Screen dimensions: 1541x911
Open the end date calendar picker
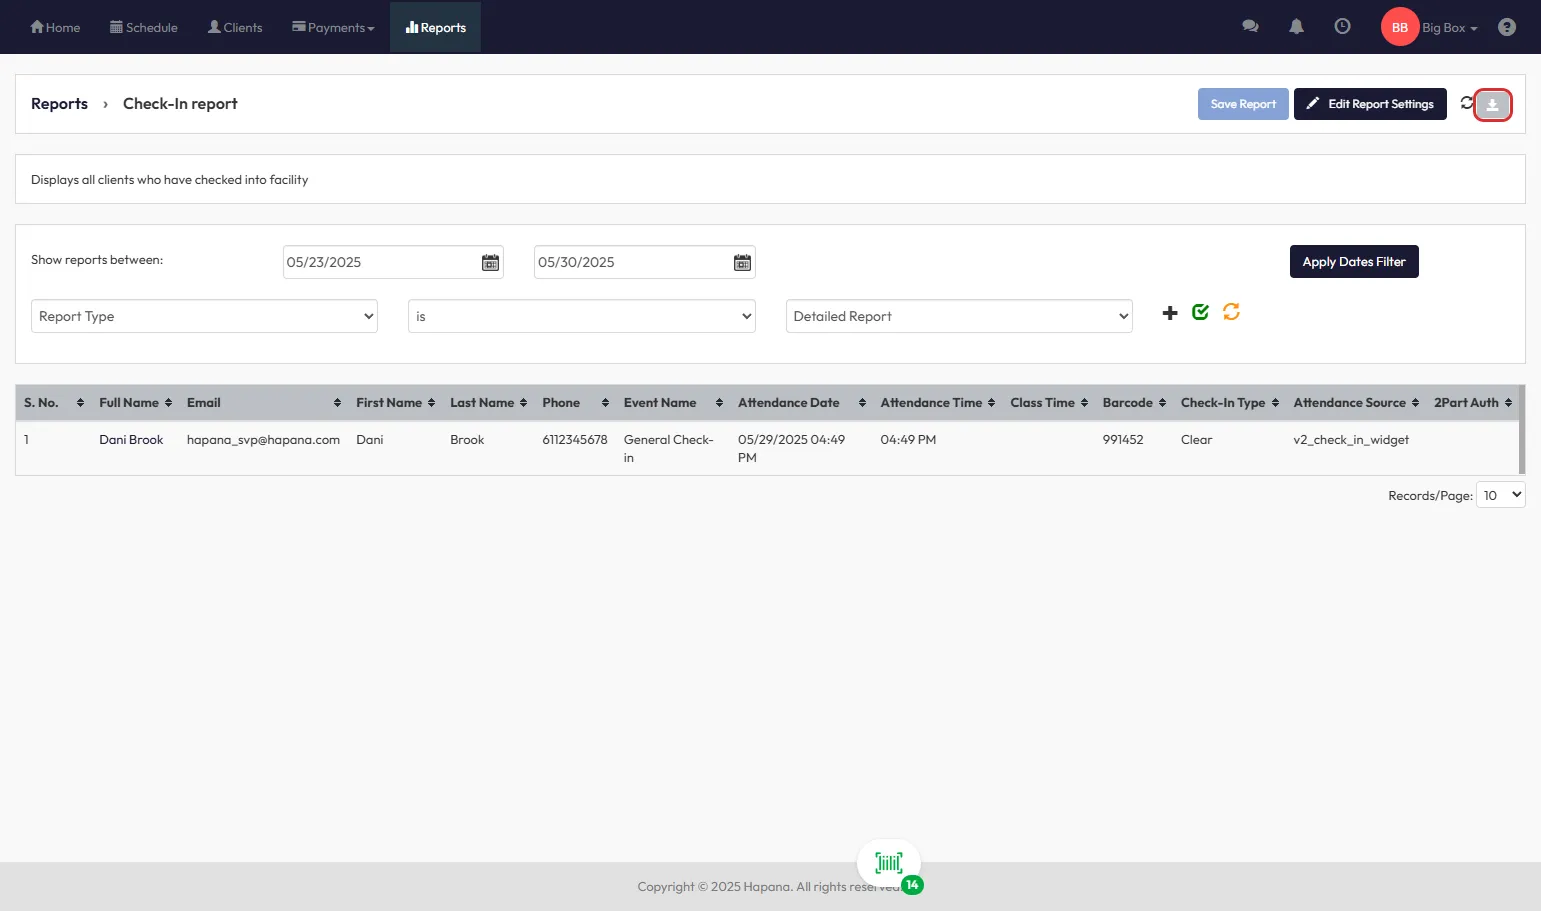(742, 262)
